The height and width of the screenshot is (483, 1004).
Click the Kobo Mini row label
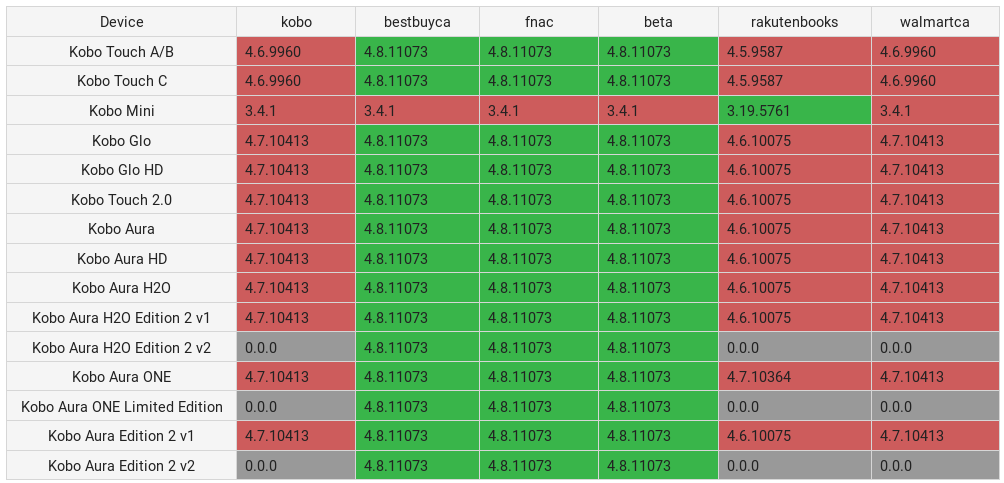coord(122,111)
